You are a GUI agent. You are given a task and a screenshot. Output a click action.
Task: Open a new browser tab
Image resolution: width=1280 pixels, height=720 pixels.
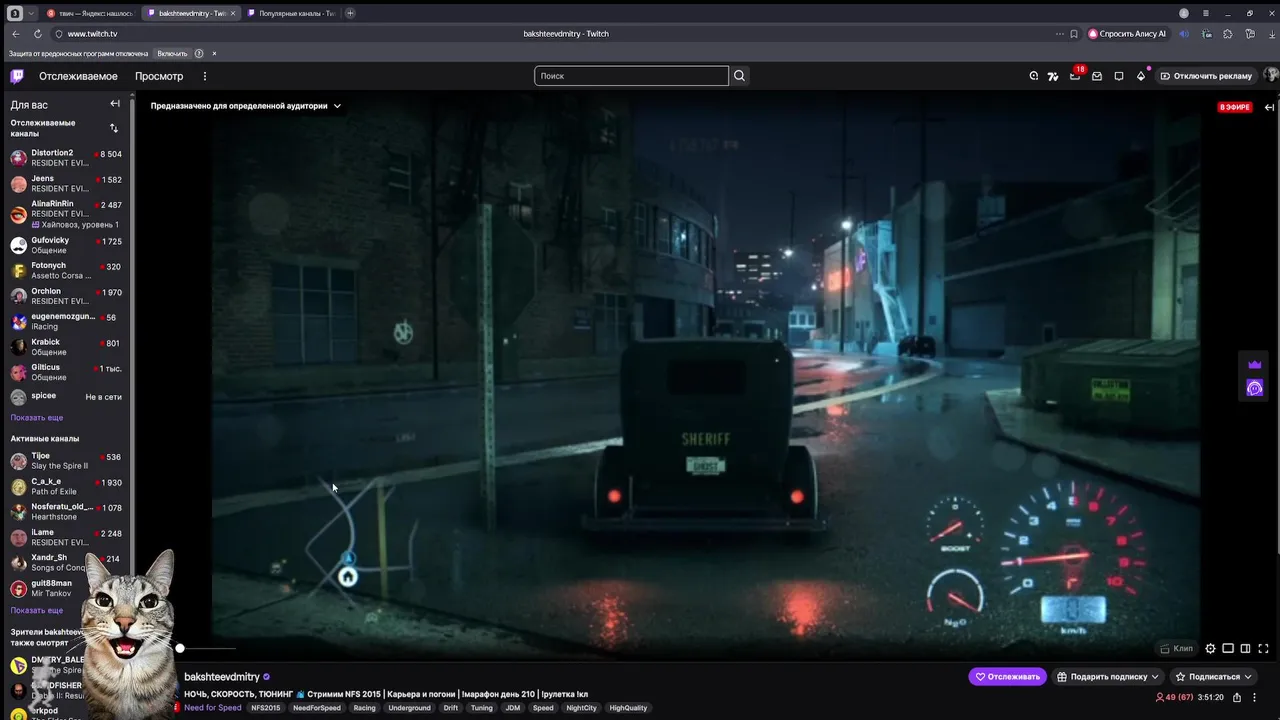coord(350,13)
